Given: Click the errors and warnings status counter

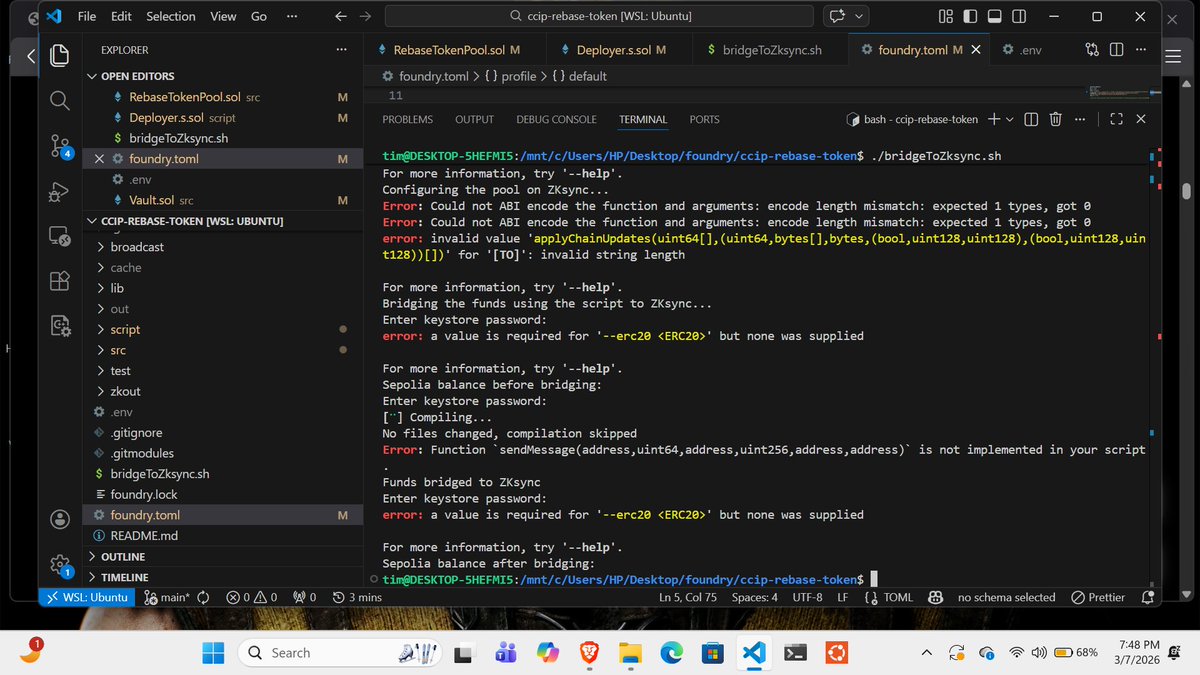Looking at the screenshot, I should point(252,597).
